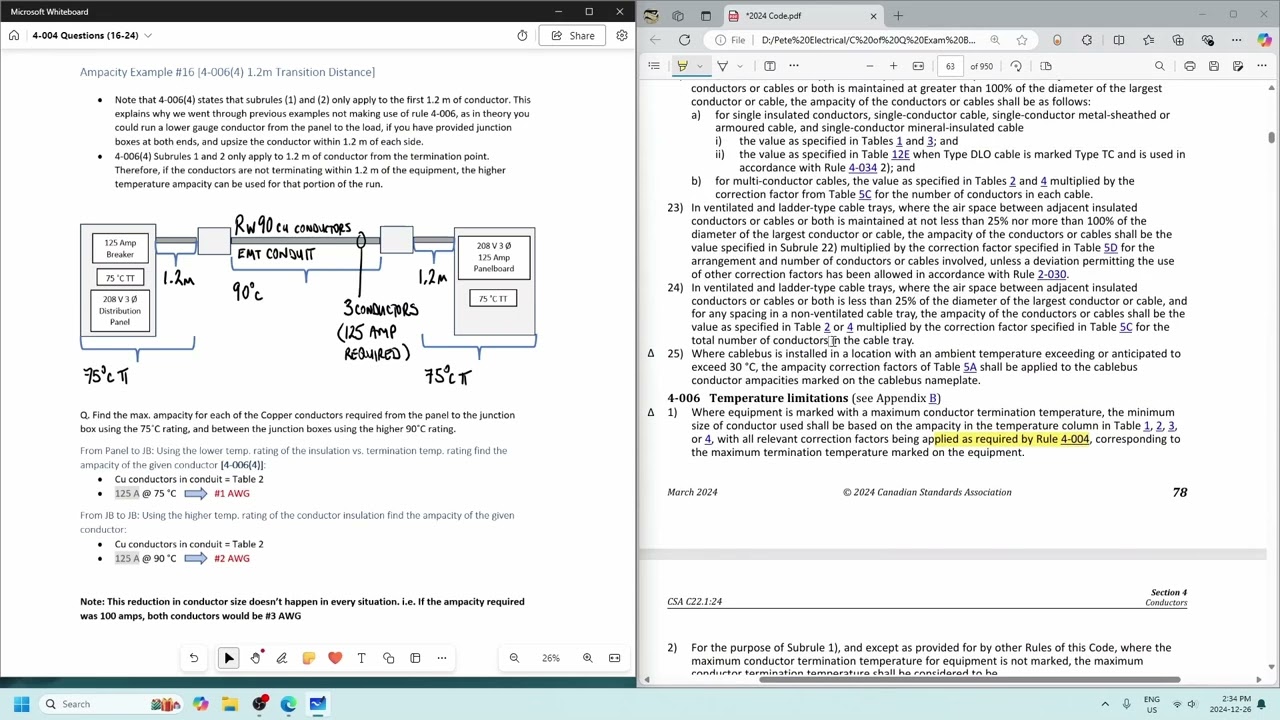Share the whiteboard
Screen dimensions: 1280x720
[573, 36]
